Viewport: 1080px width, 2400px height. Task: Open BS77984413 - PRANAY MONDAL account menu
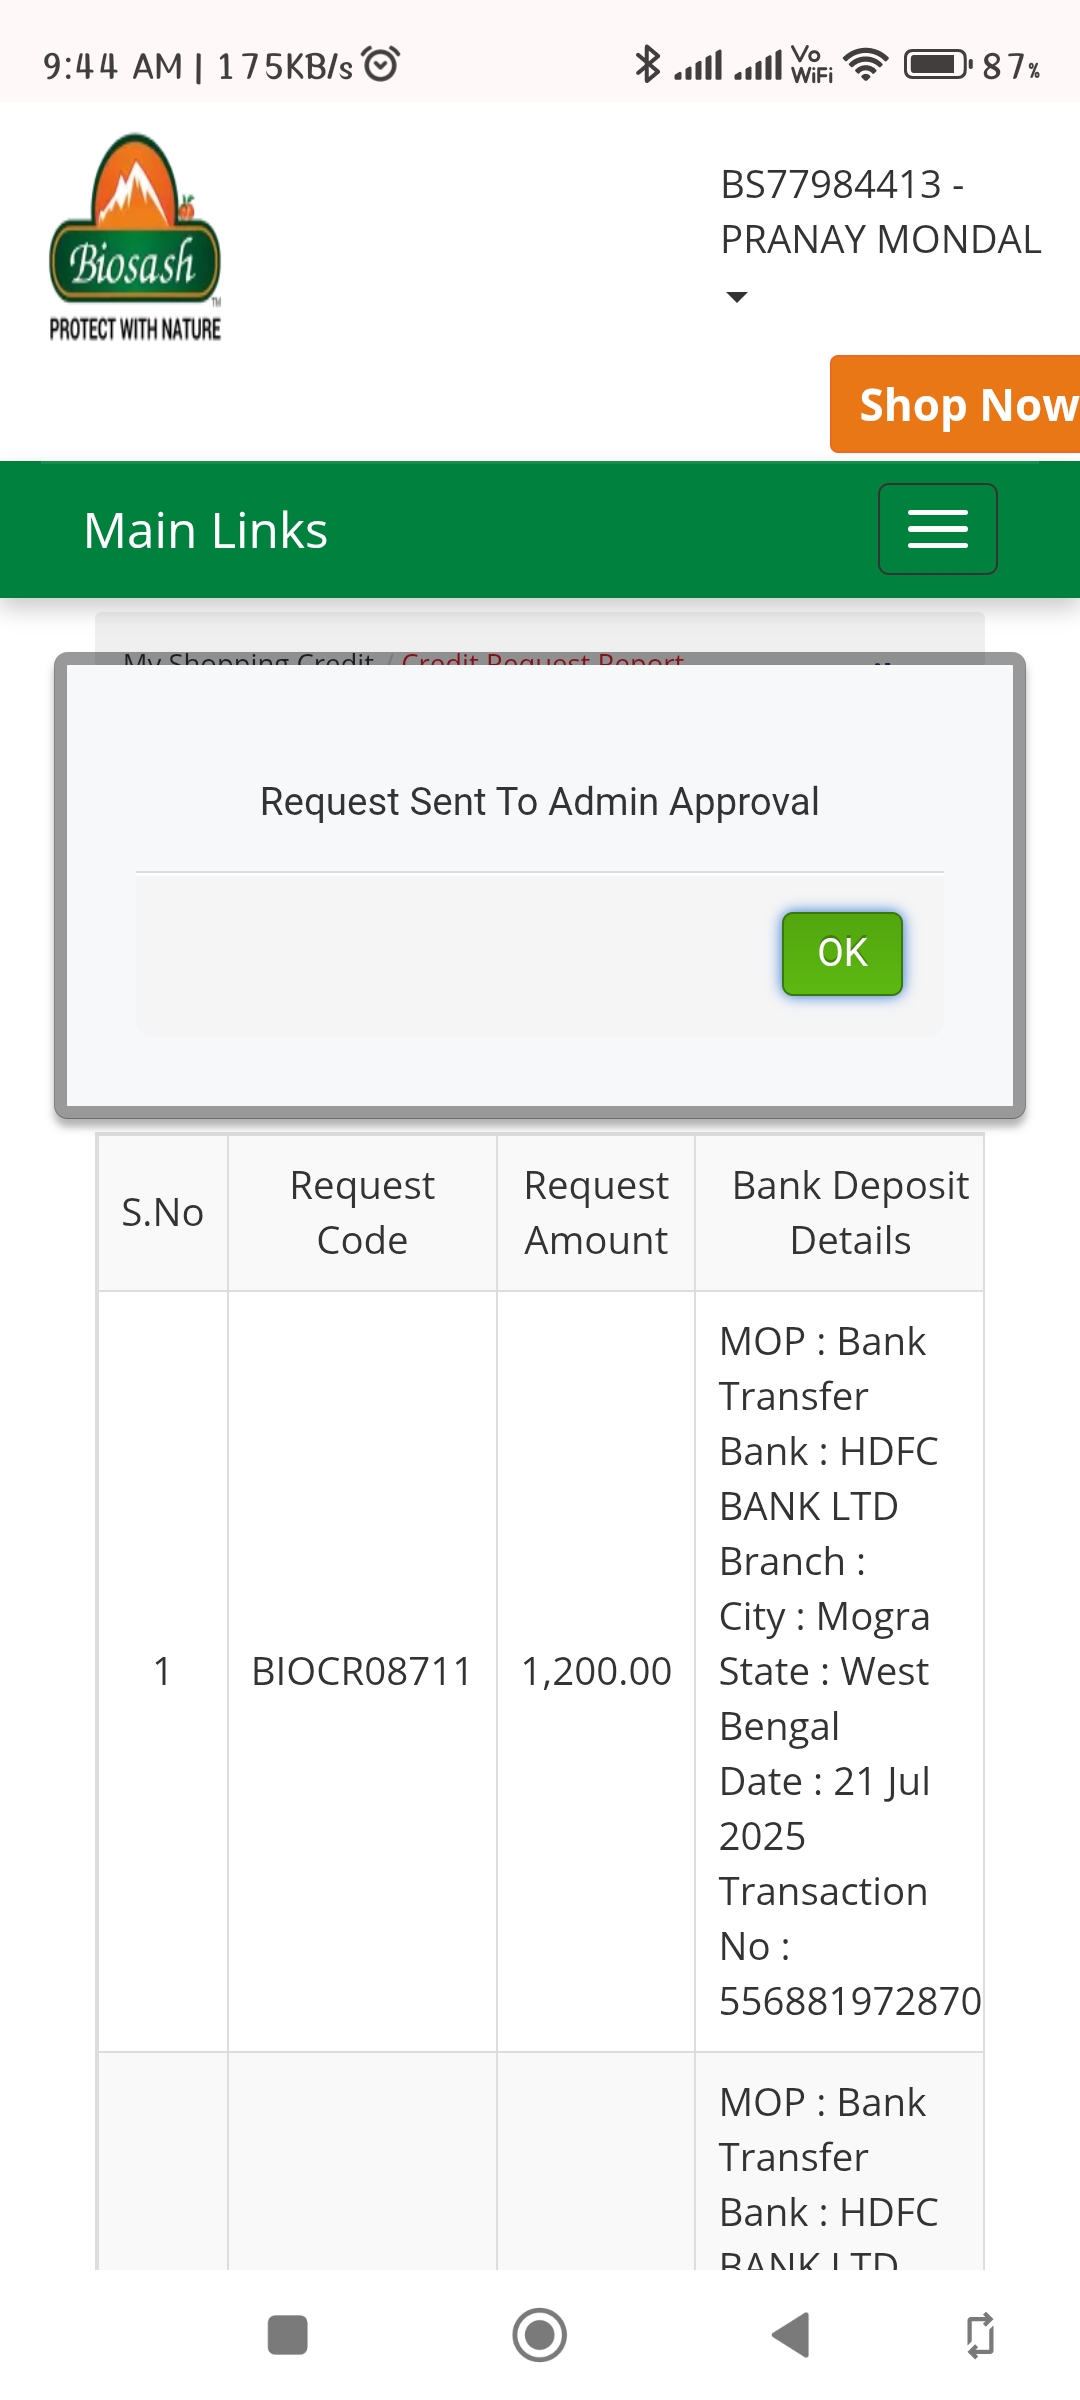click(x=880, y=212)
